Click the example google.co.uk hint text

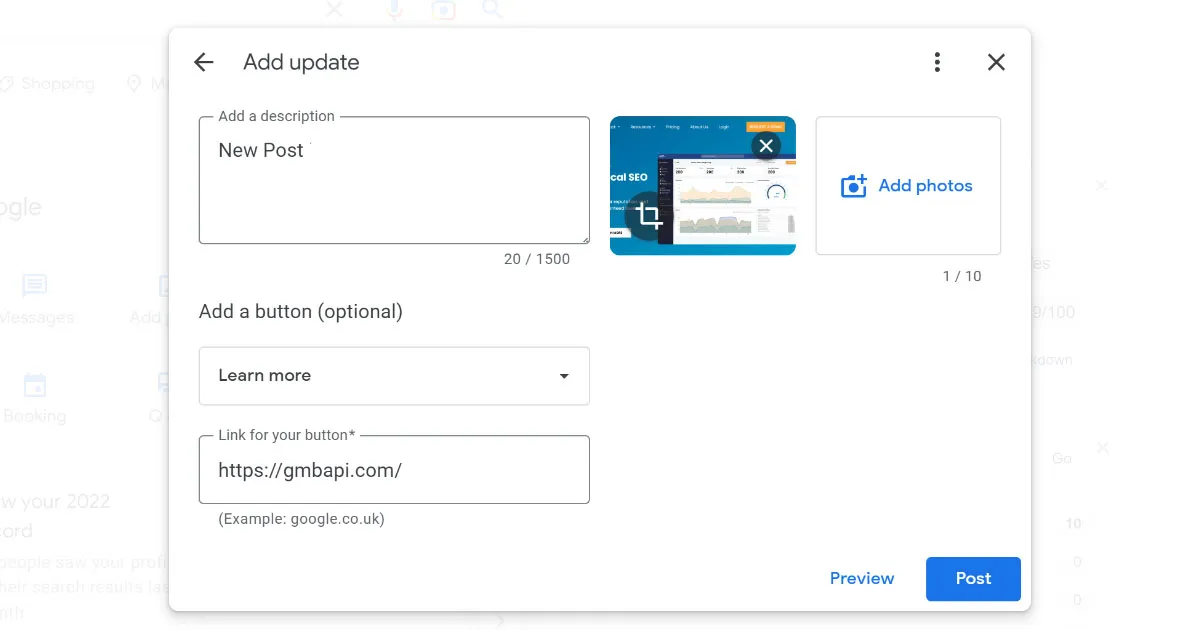[301, 519]
